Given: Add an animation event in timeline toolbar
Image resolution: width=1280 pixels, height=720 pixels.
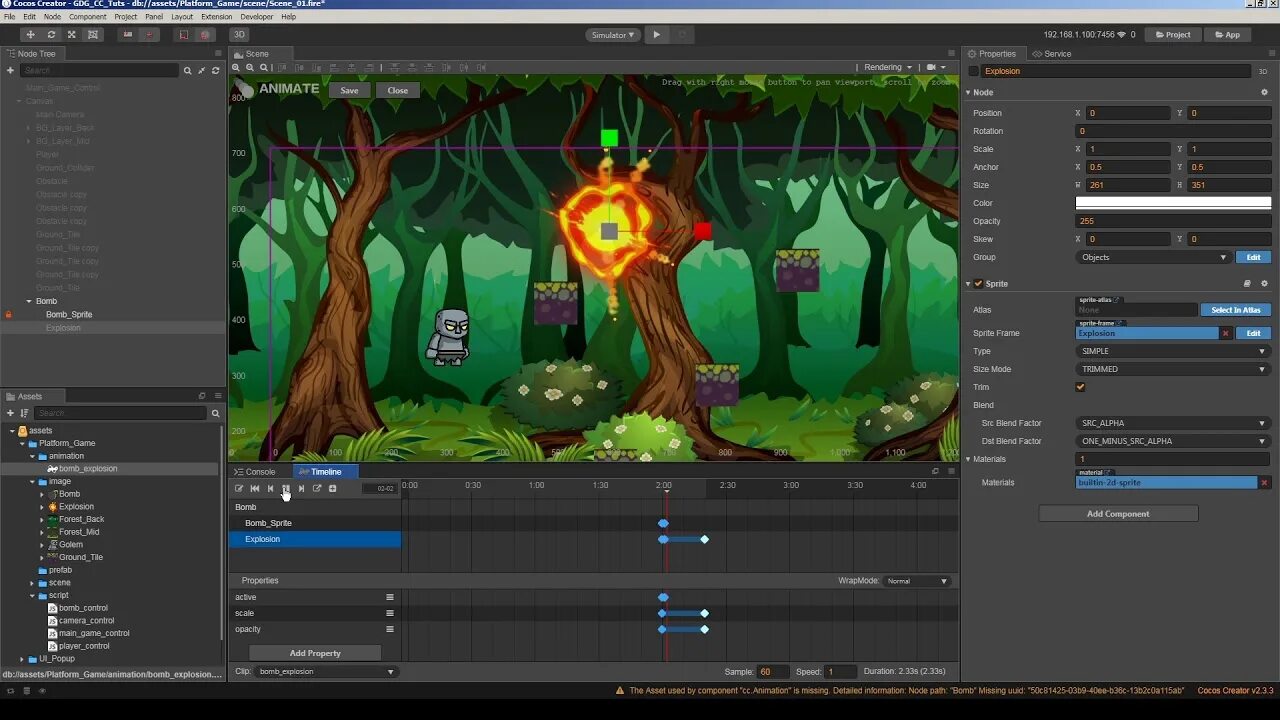Looking at the screenshot, I should coord(332,488).
